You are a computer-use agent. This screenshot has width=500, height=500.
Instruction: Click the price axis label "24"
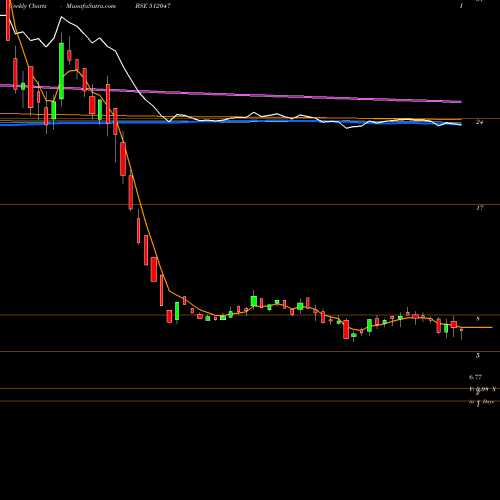(479, 122)
